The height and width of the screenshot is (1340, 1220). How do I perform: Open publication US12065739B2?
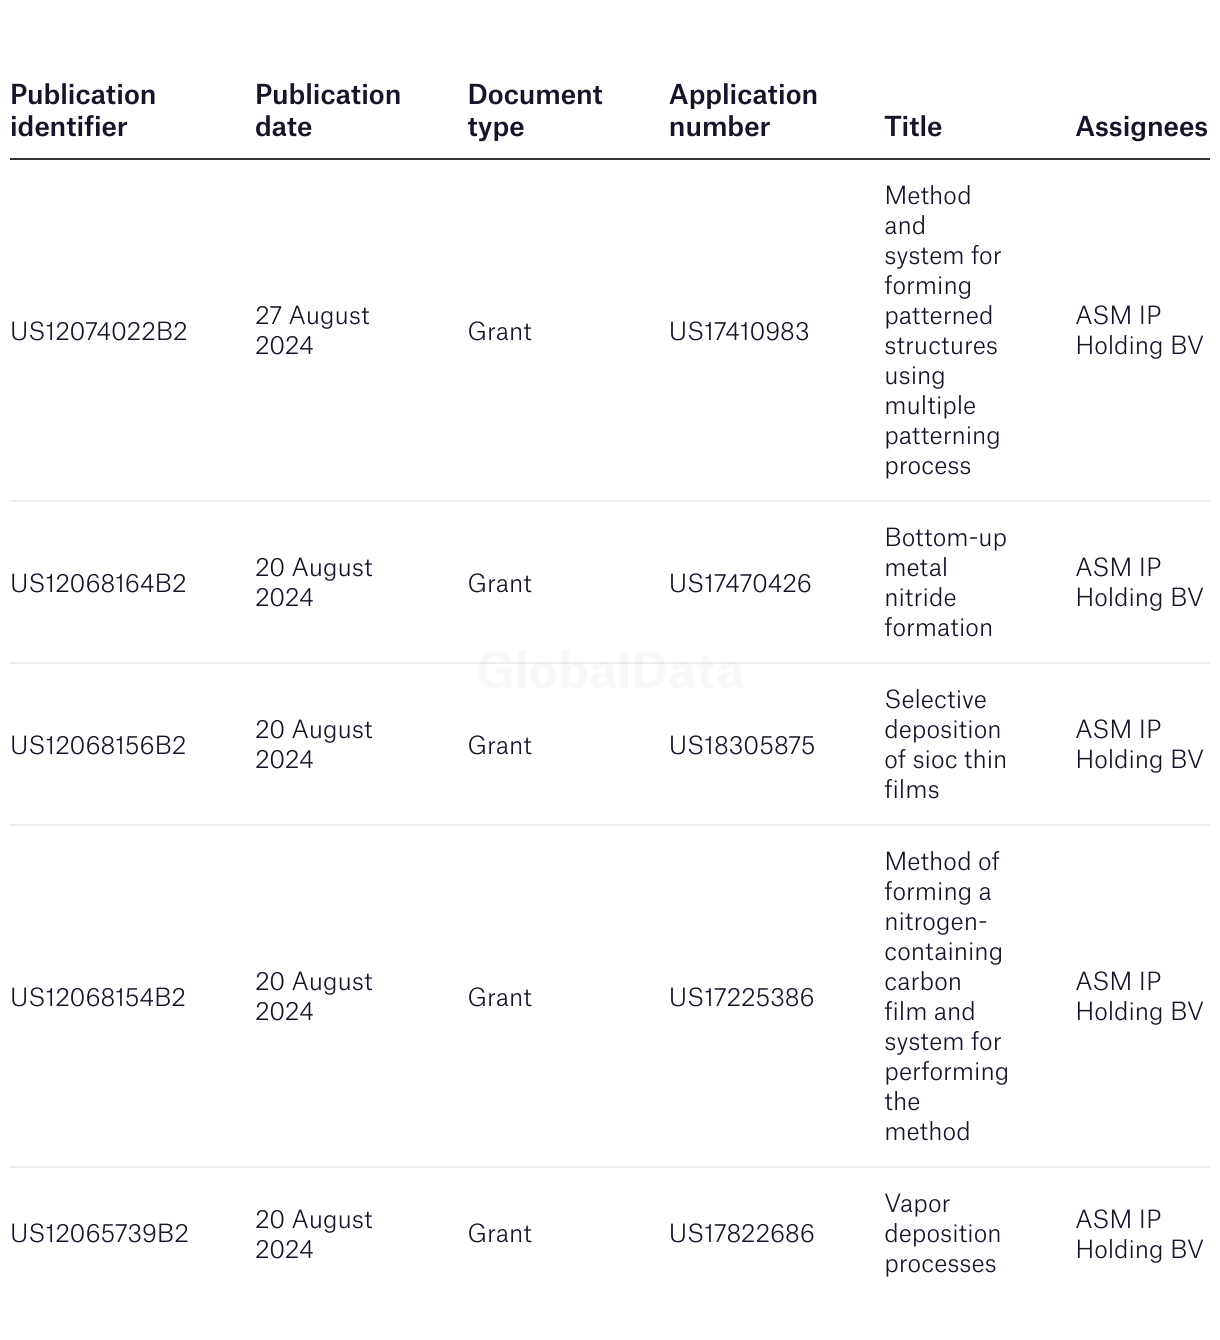point(99,1233)
